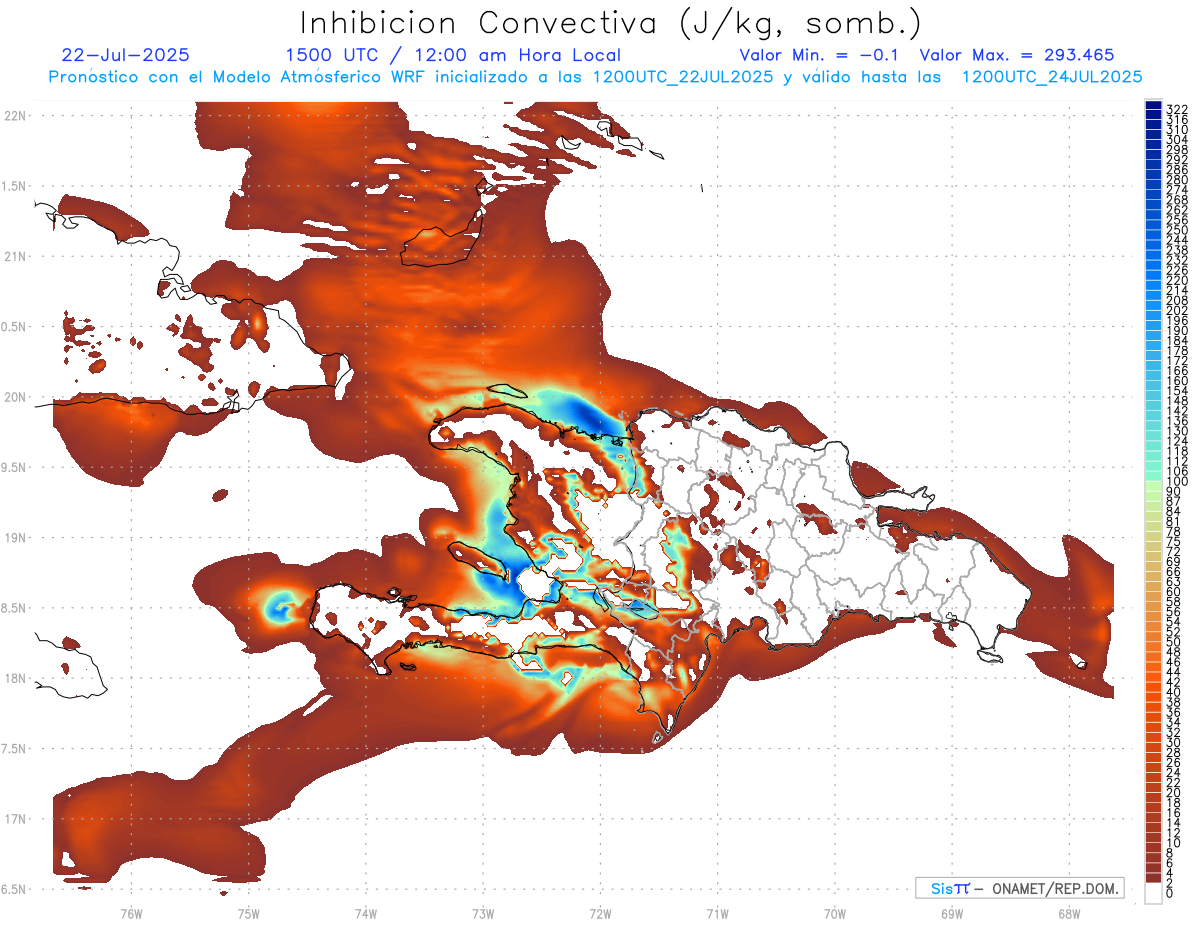Image resolution: width=1200 pixels, height=927 pixels.
Task: Click the "21N" latitude label
Action: pos(15,256)
